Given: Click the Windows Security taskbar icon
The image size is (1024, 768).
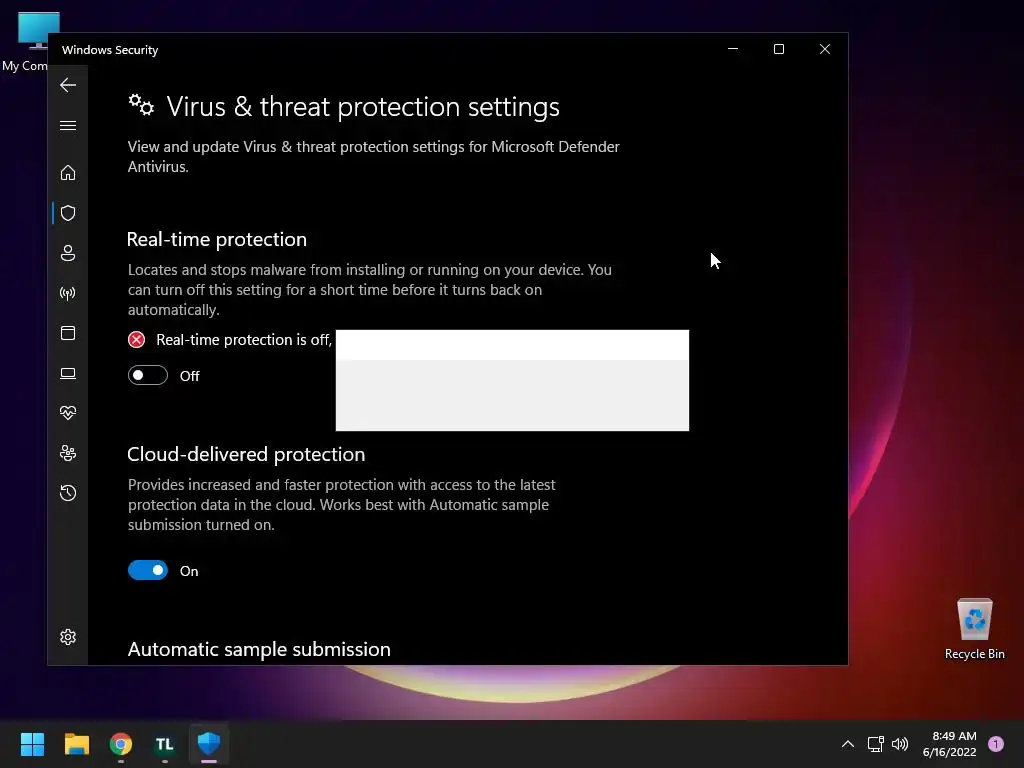Looking at the screenshot, I should click(209, 743).
